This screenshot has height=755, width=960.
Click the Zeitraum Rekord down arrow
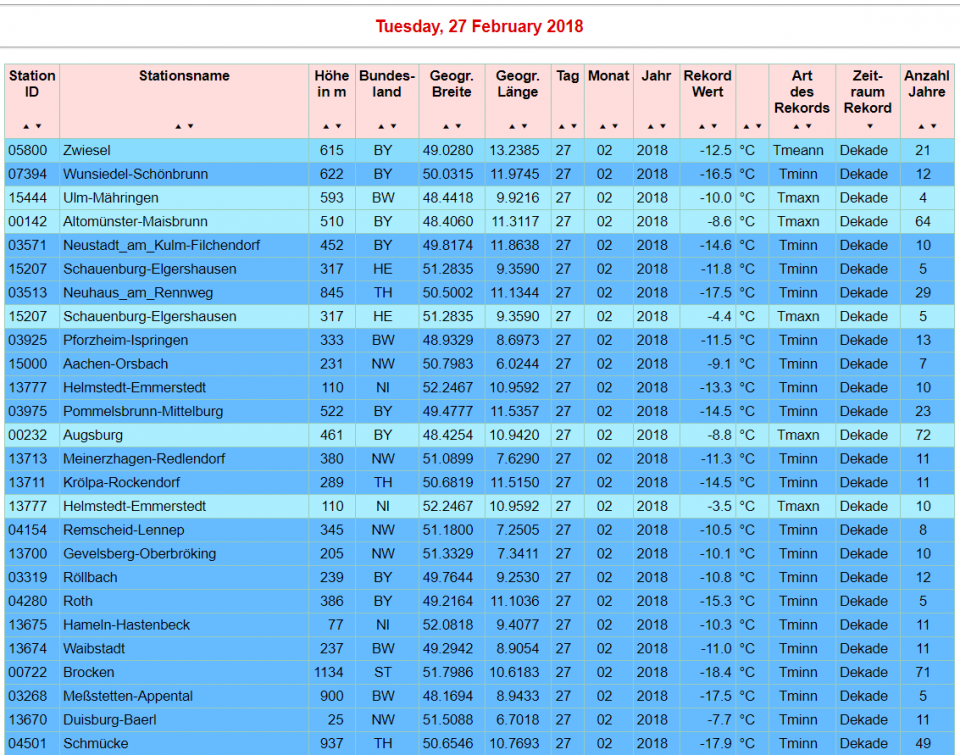[x=869, y=127]
